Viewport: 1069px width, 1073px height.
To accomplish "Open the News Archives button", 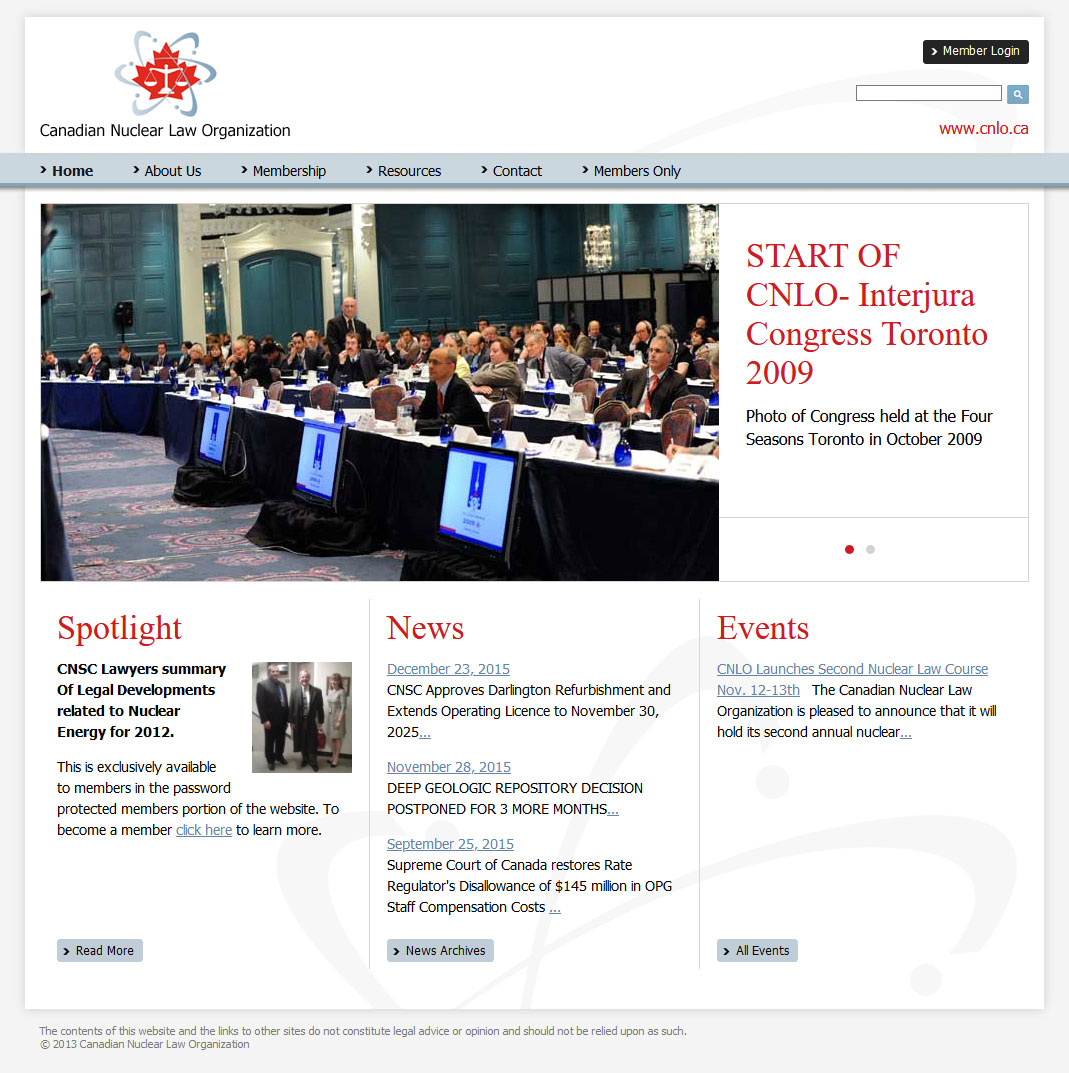I will [x=440, y=951].
